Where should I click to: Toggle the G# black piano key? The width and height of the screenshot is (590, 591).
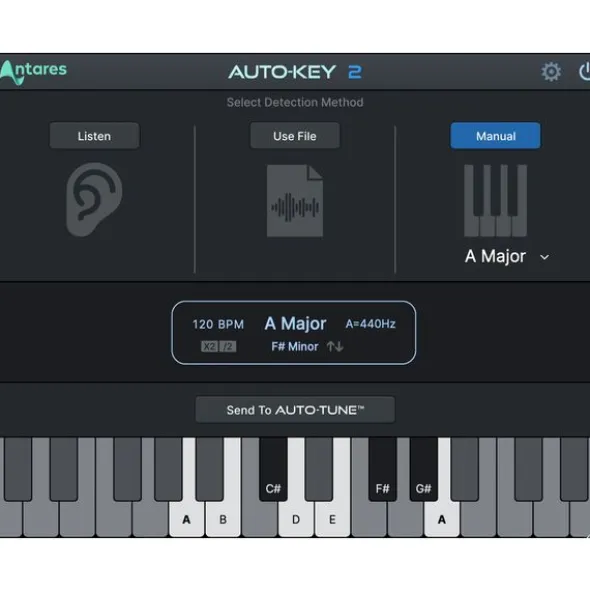(423, 469)
